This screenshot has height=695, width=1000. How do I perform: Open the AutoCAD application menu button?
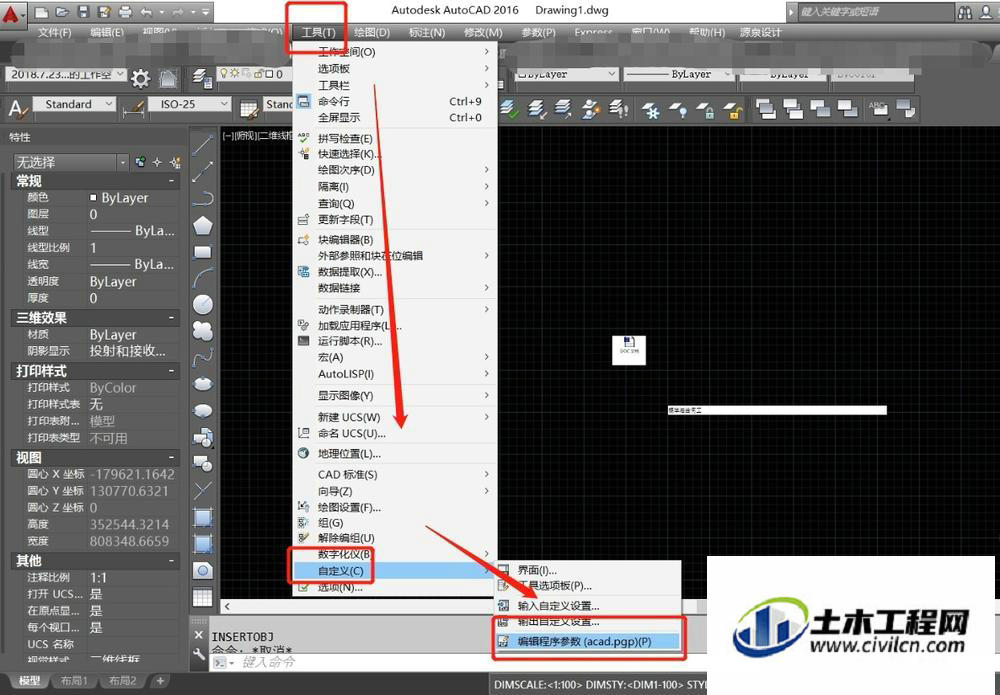[12, 13]
